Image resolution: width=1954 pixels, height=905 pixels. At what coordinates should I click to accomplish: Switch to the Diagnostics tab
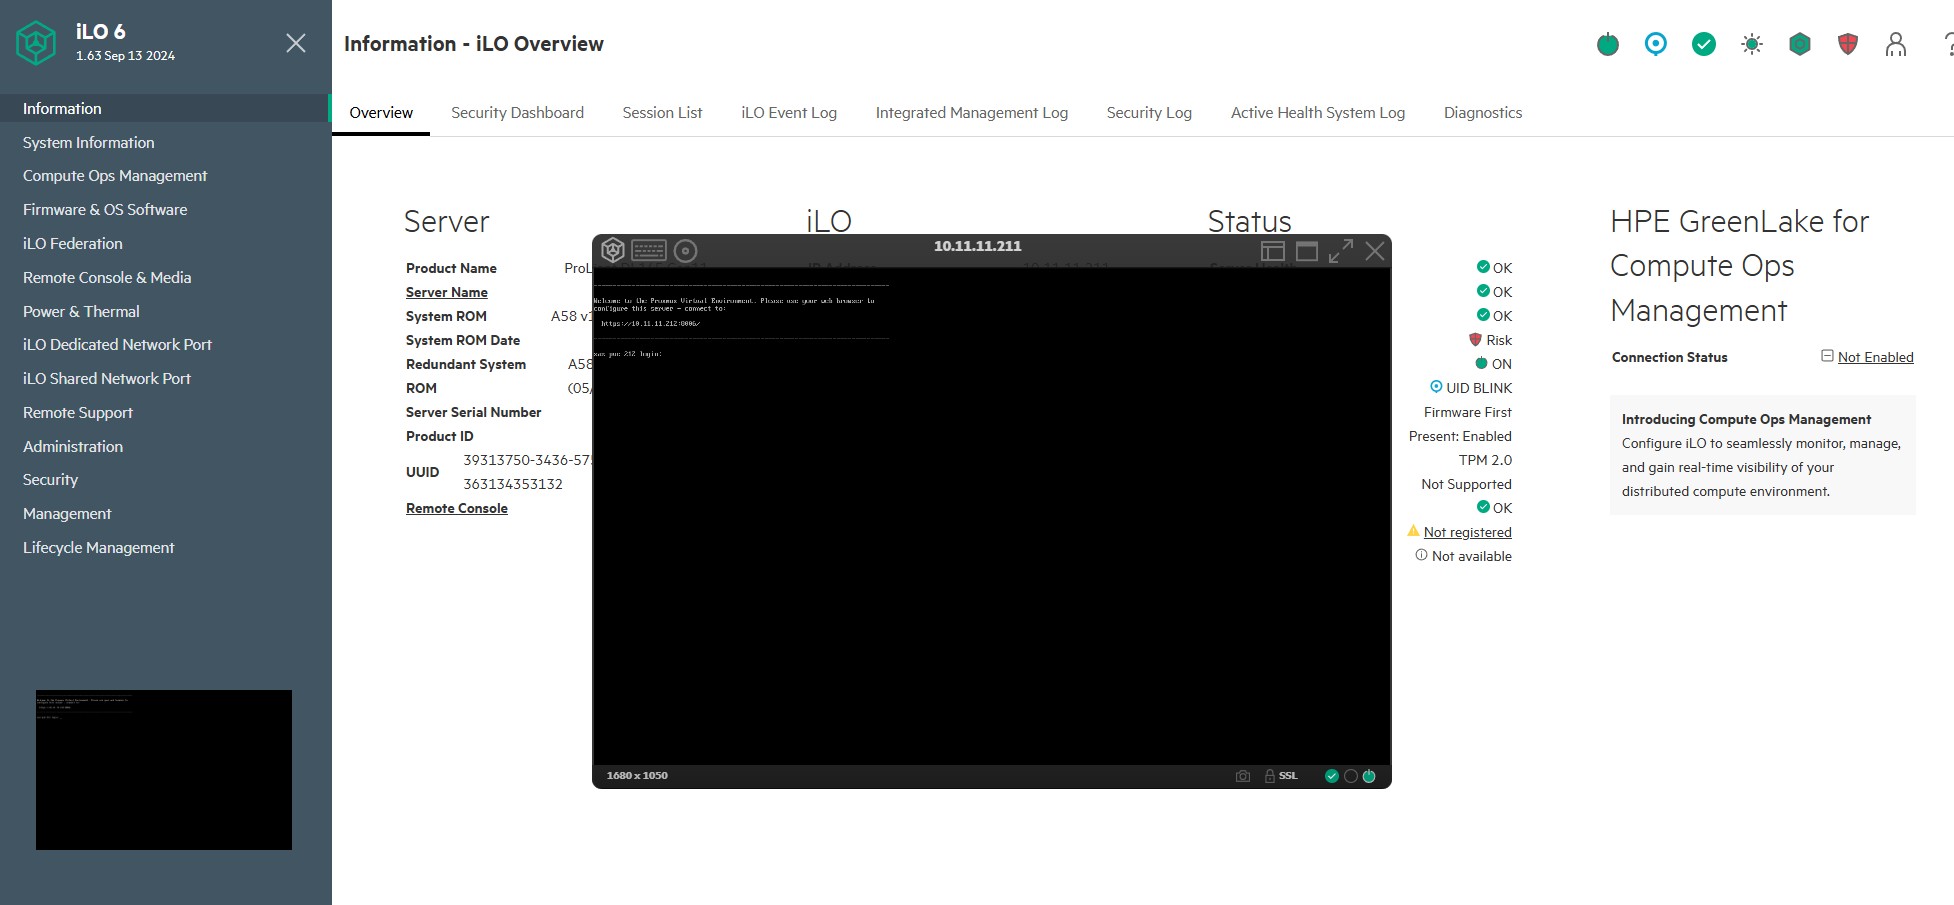coord(1483,113)
